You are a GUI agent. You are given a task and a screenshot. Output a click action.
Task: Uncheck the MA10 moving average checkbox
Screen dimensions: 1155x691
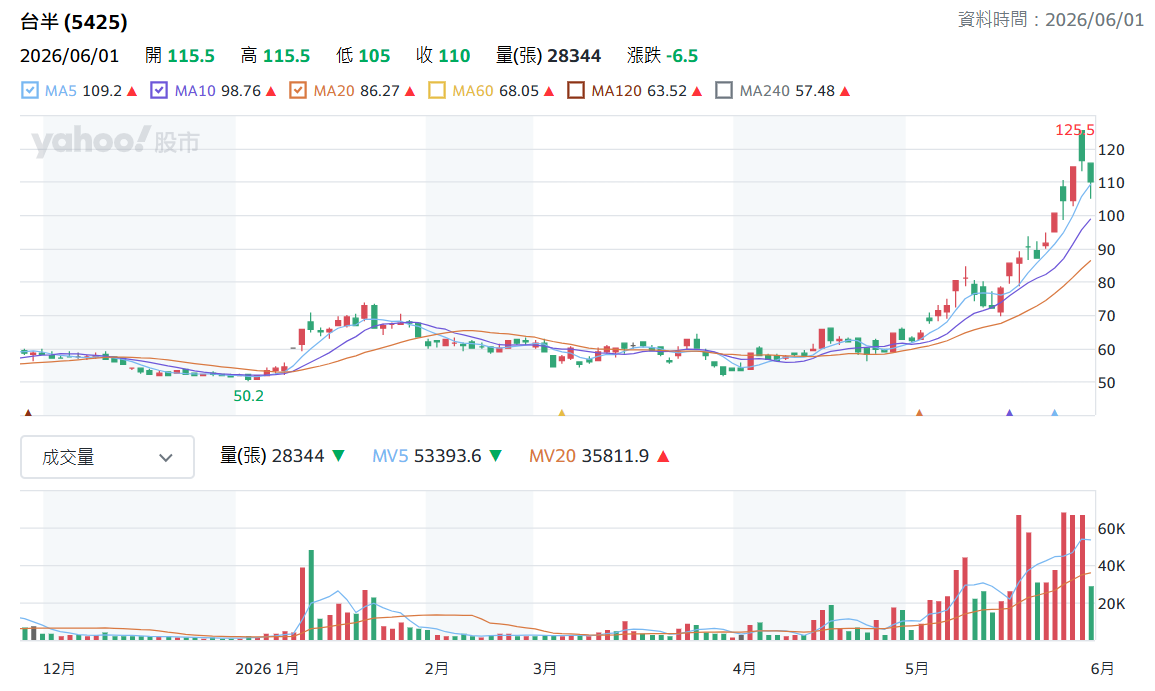[x=158, y=91]
